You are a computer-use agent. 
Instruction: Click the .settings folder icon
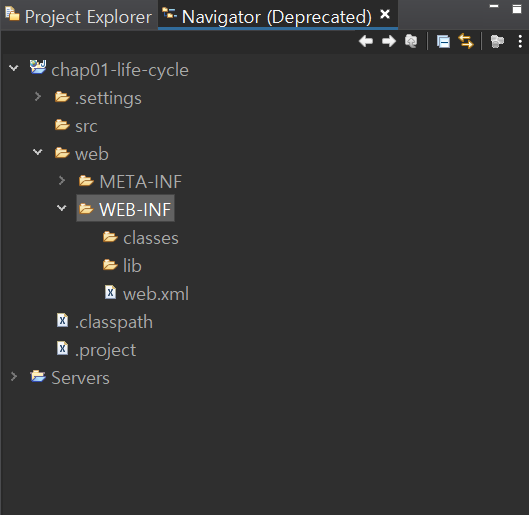point(62,97)
